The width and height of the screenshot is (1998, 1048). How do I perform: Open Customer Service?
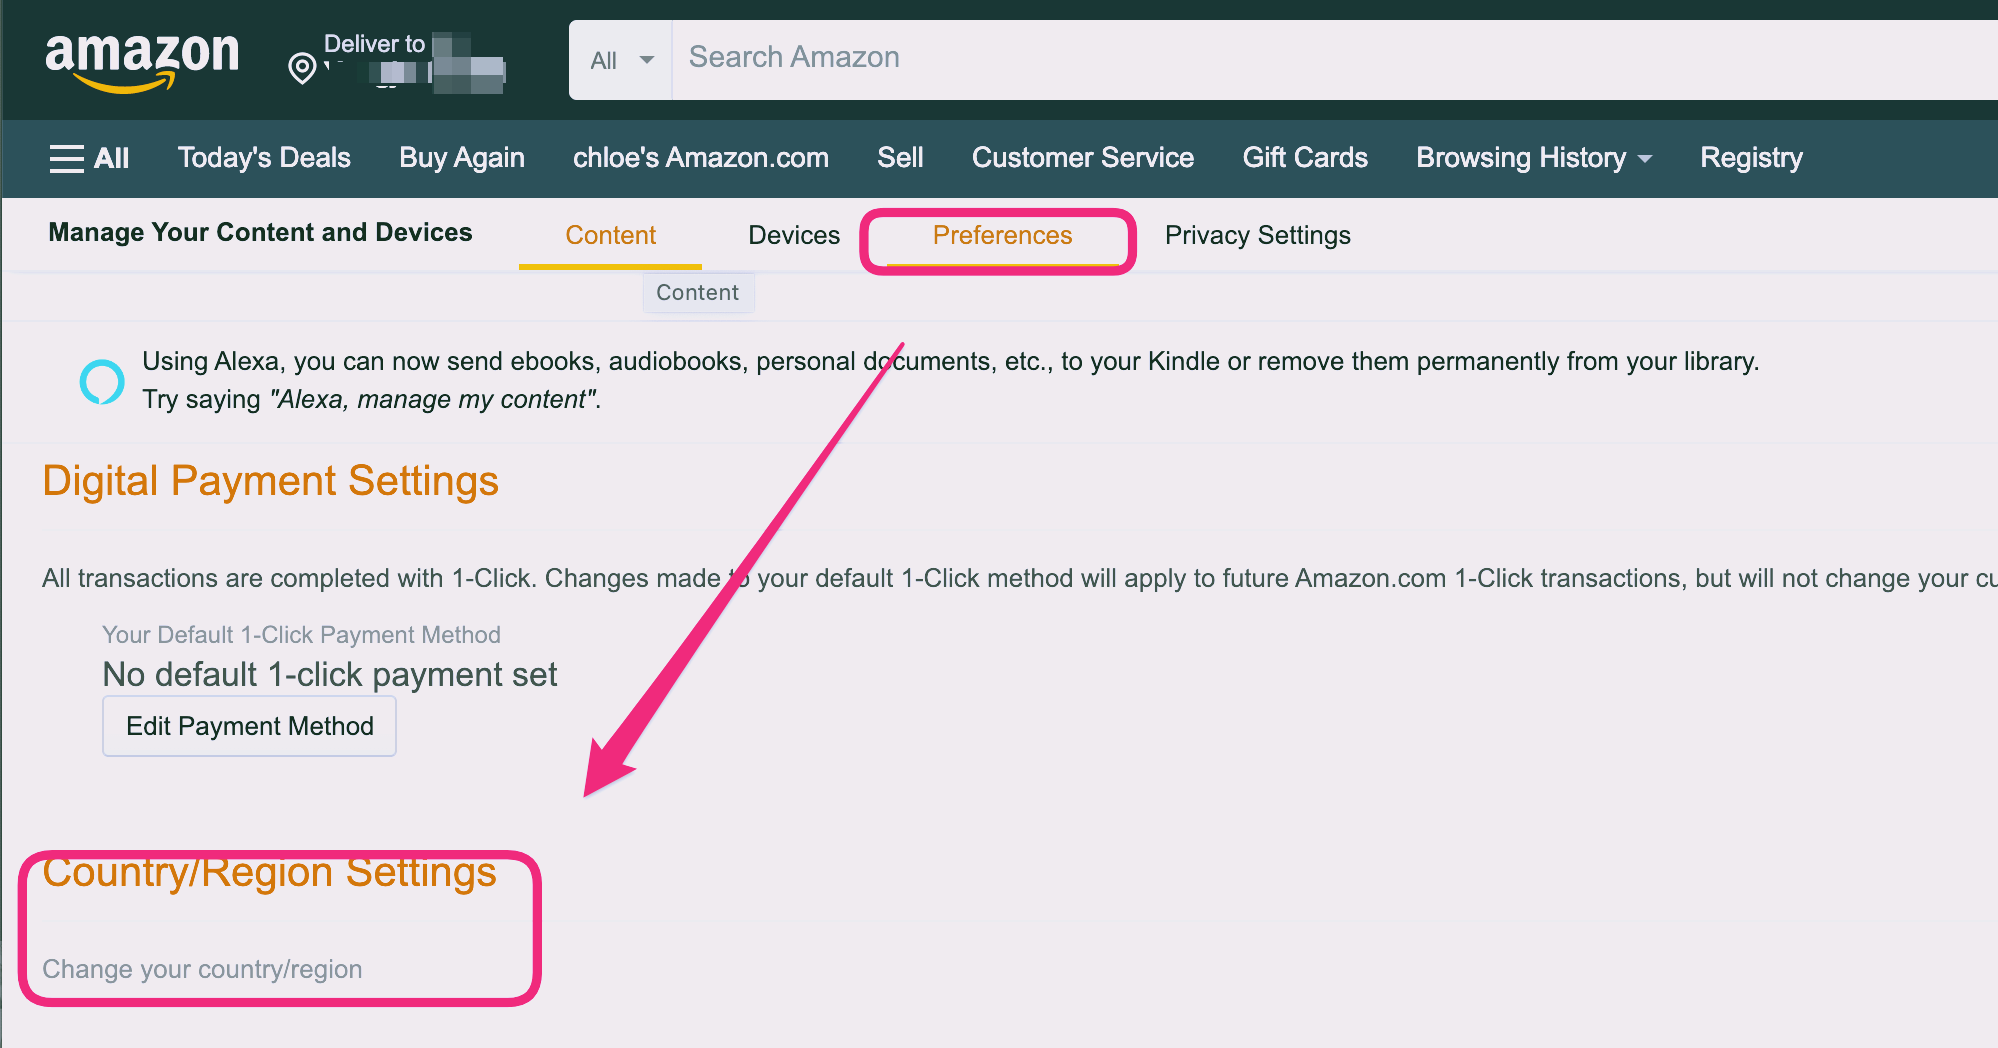[x=1083, y=158]
